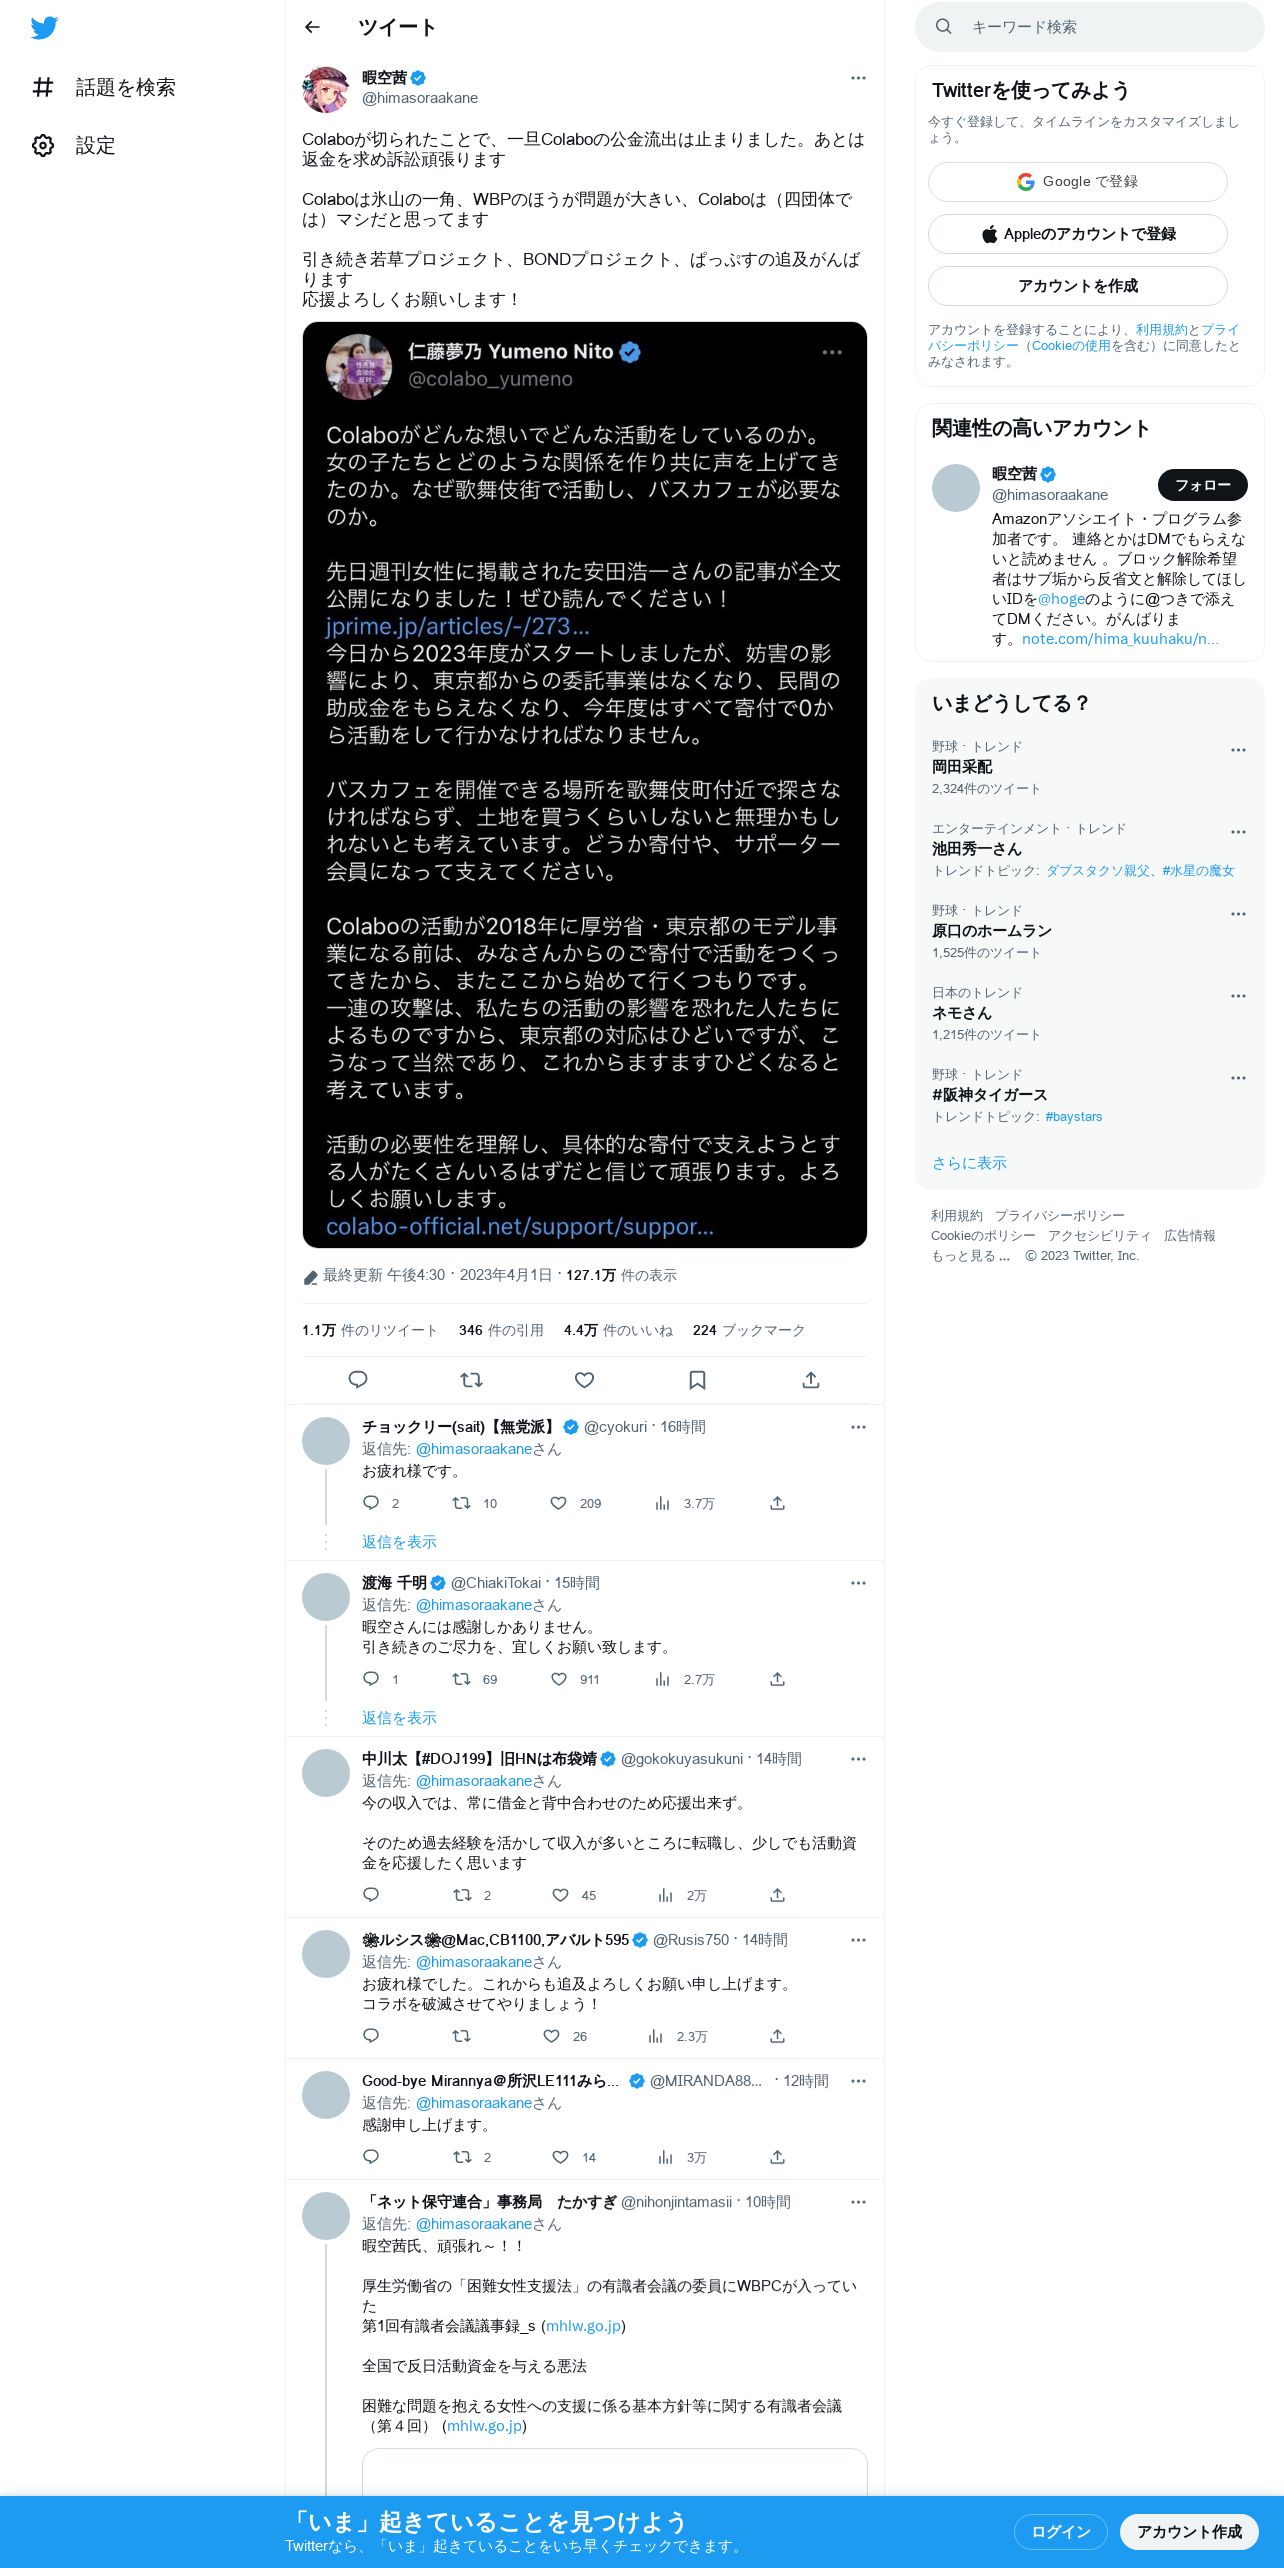This screenshot has height=2568, width=1284.
Task: Open more options for 岡田采配 trend
Action: click(x=1238, y=750)
